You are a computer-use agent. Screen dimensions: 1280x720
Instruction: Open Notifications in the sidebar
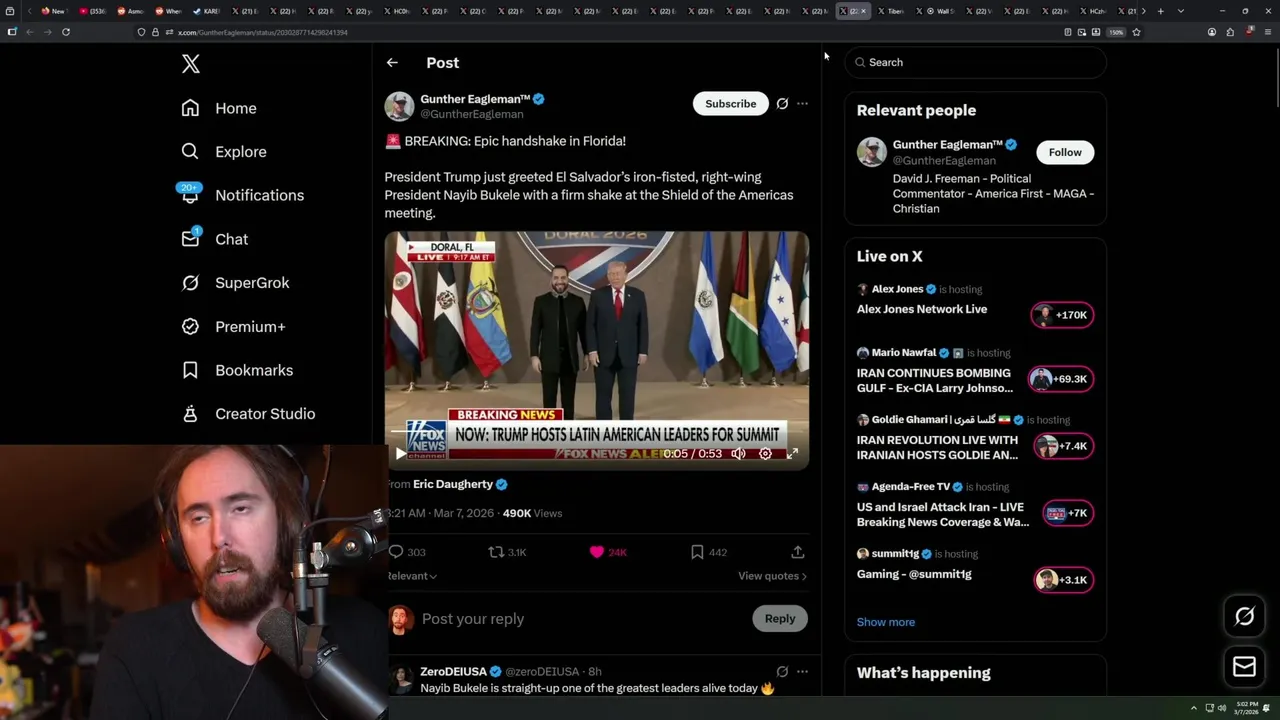242,195
